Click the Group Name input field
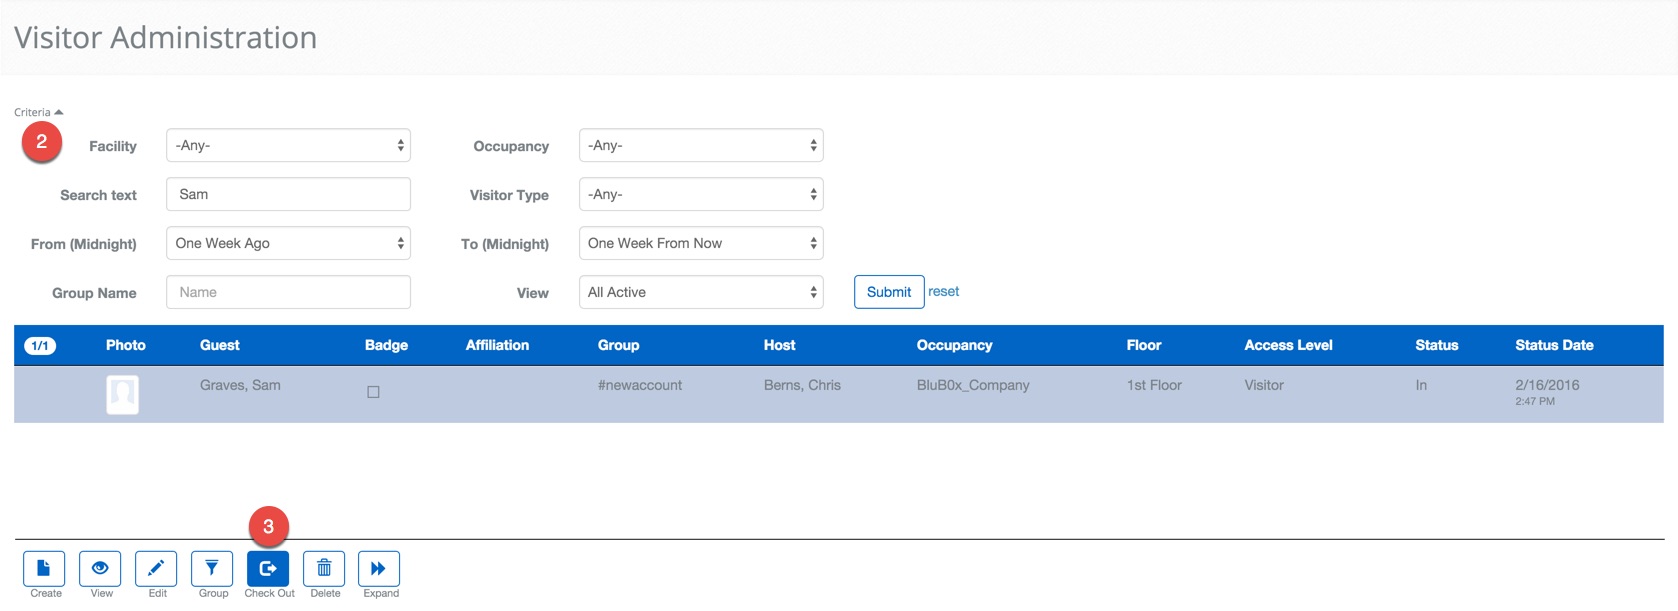 (288, 292)
